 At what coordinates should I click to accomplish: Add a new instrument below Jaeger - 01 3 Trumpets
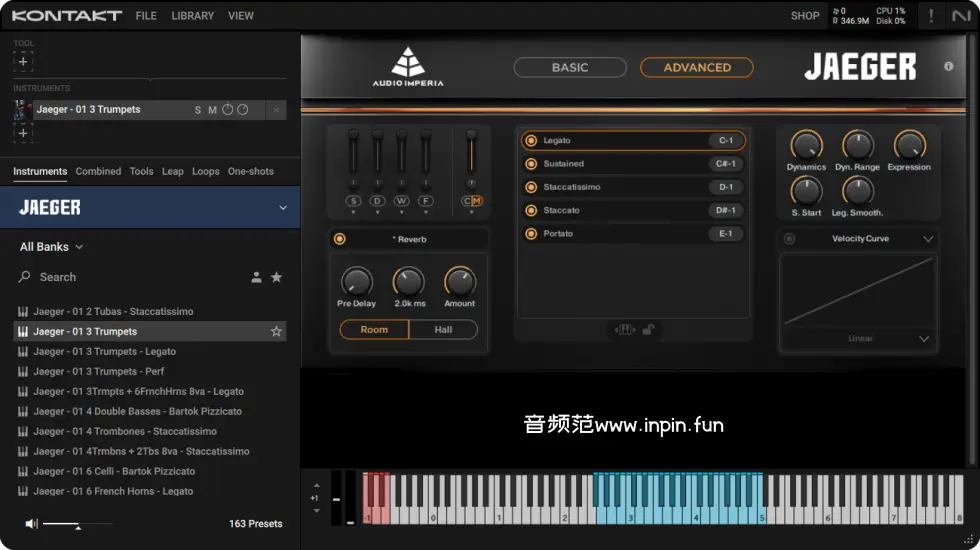coord(22,133)
